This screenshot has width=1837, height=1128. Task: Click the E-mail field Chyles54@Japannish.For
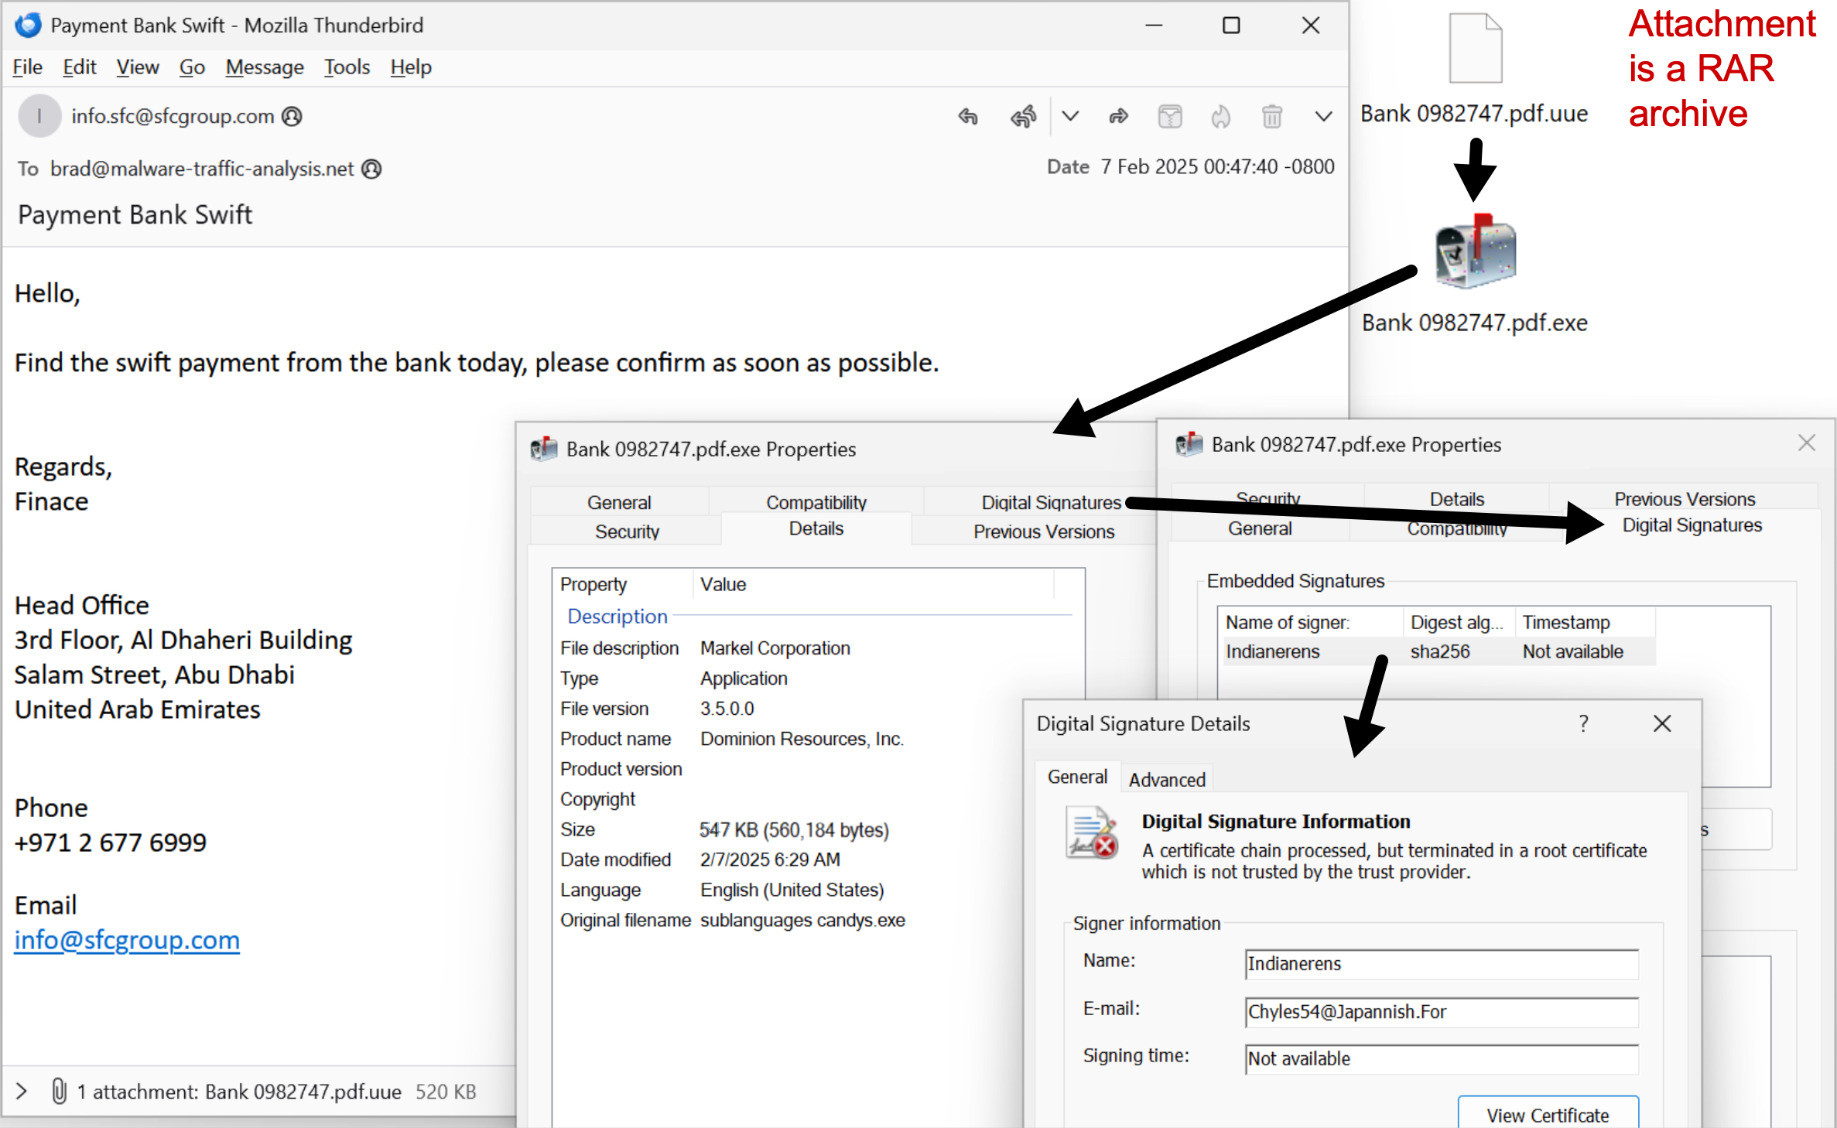[1441, 1011]
